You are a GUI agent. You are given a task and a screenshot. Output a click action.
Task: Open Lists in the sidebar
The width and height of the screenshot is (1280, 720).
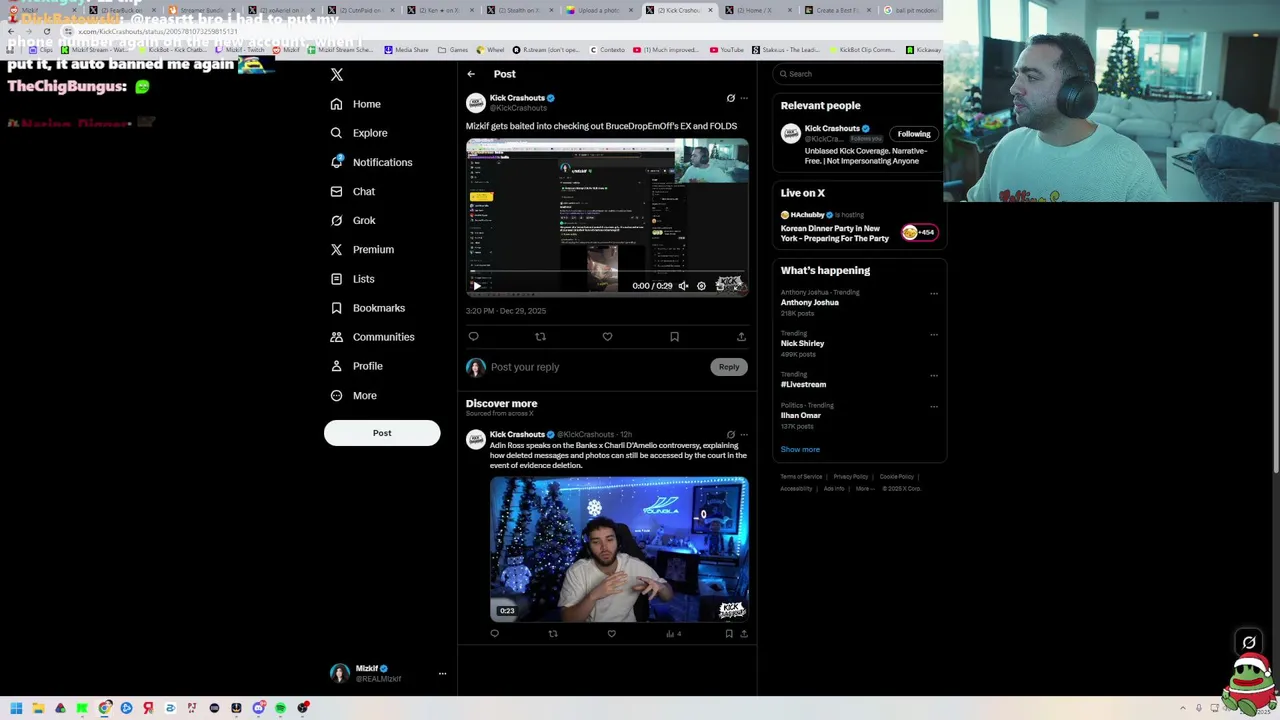pos(352,279)
